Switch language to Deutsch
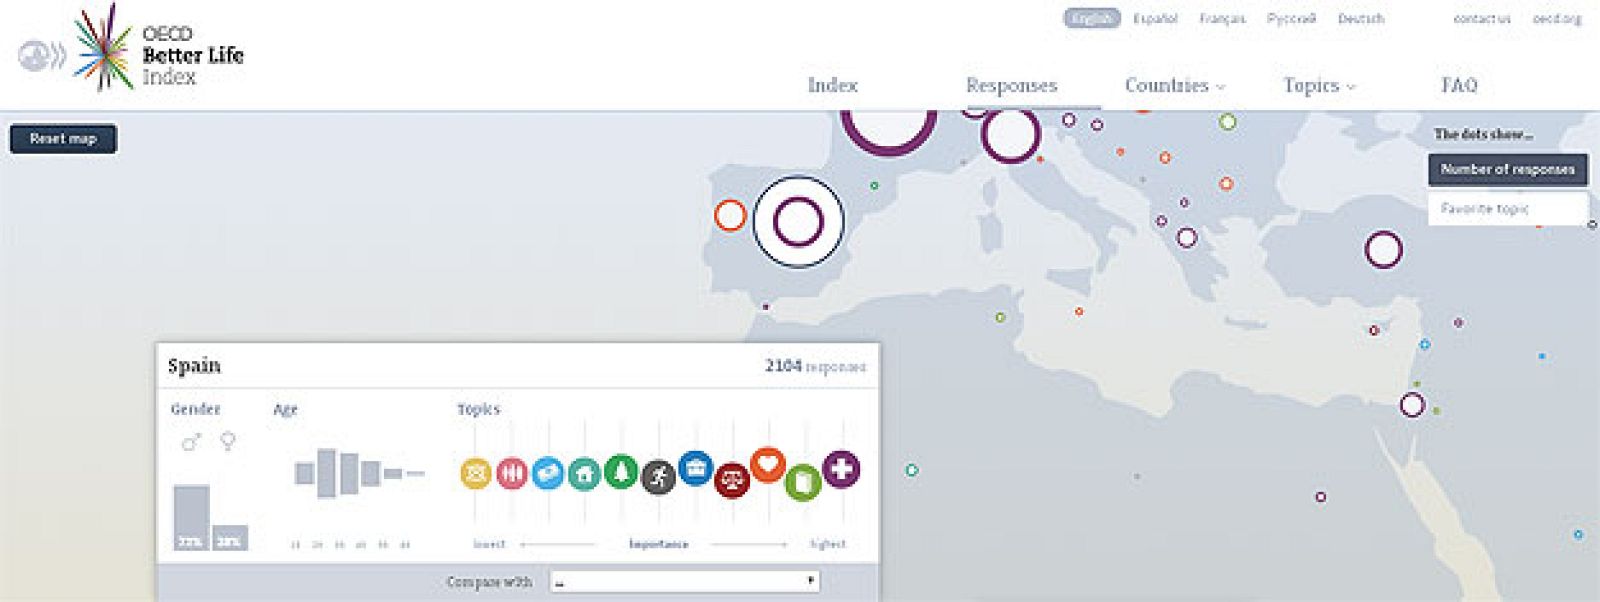Screen dimensions: 1600x602 1361,19
